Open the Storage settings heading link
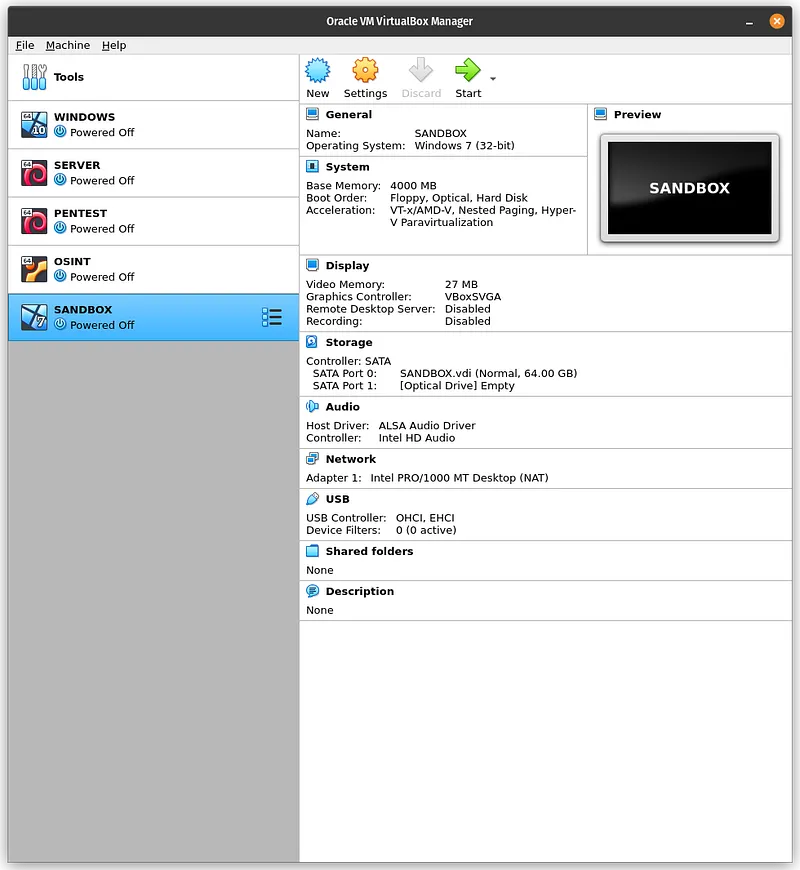Screen dimensions: 800x870 (x=349, y=342)
